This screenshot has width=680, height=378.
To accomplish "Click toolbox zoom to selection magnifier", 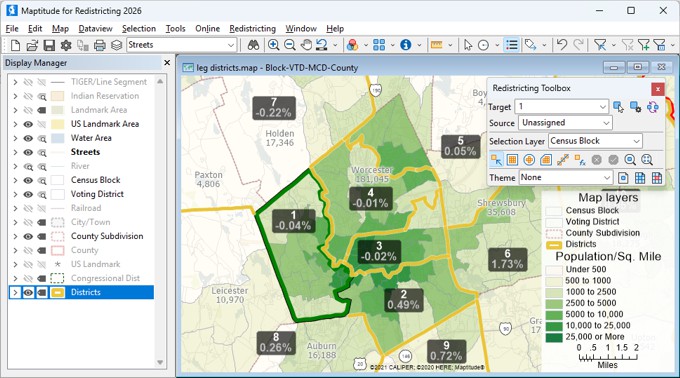I will [630, 160].
